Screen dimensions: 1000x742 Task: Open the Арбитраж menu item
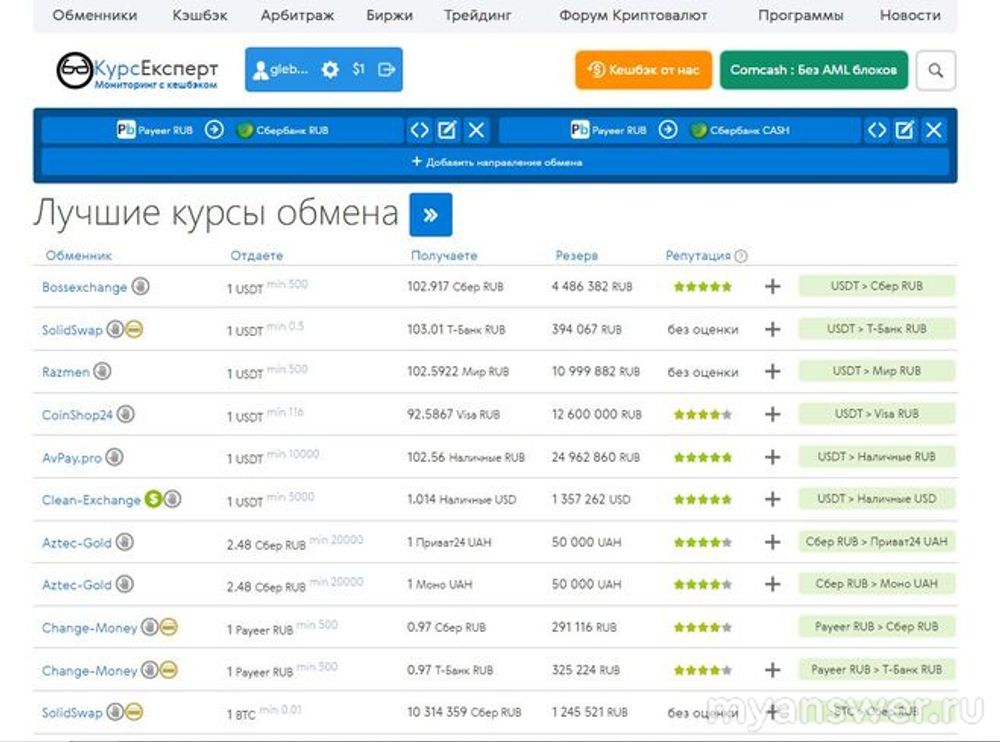[297, 16]
